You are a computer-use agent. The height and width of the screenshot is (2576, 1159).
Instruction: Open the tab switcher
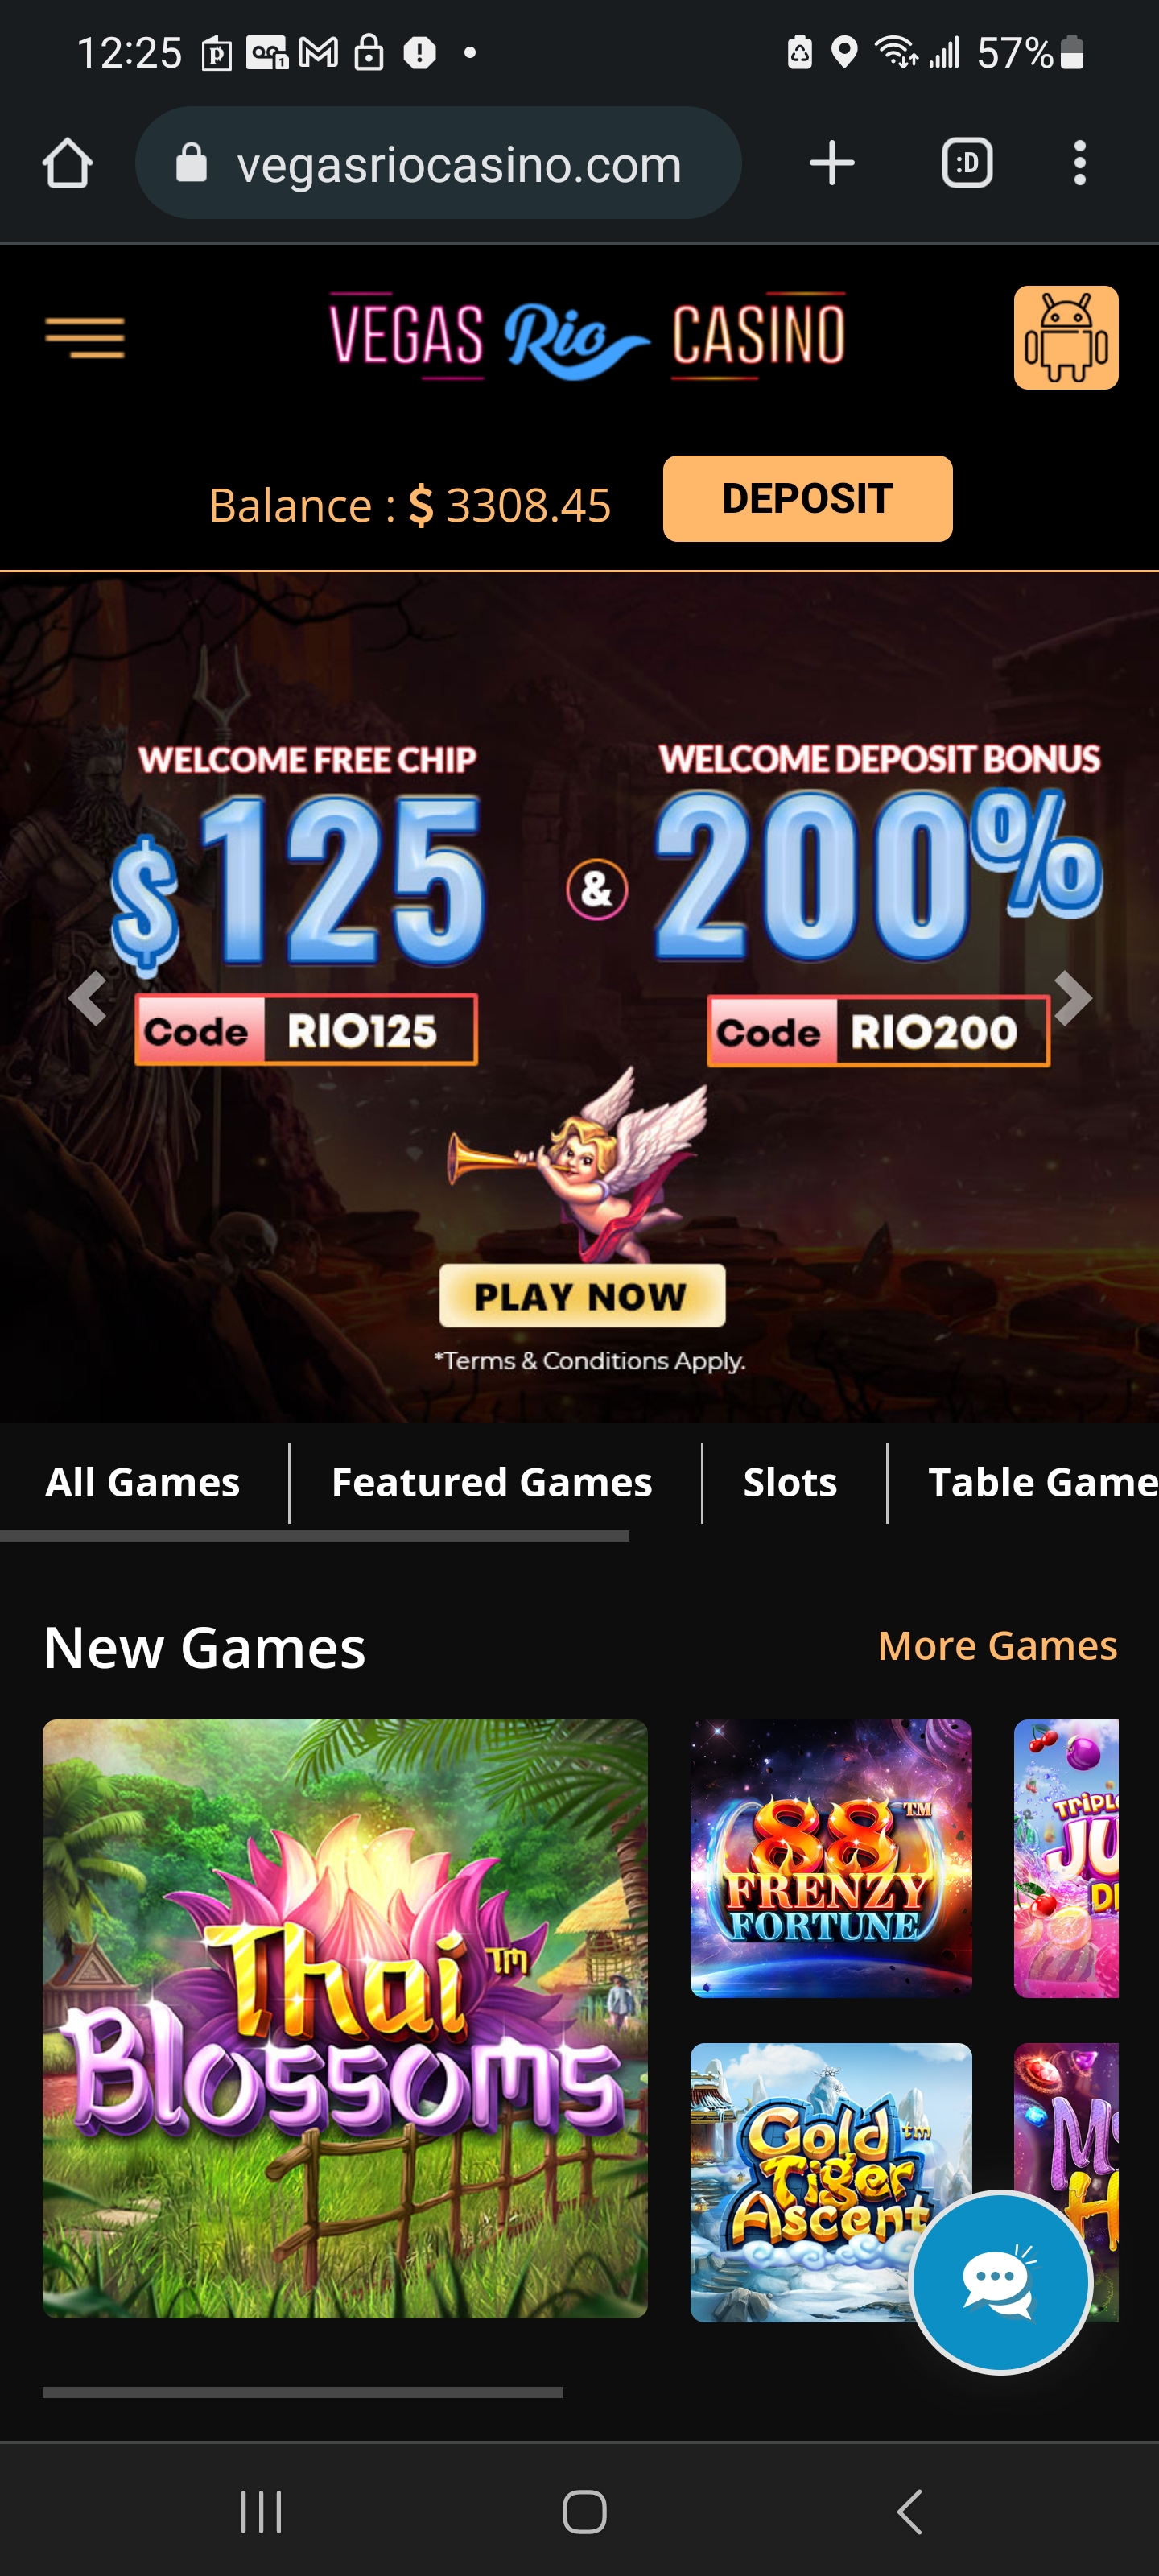pyautogui.click(x=967, y=163)
